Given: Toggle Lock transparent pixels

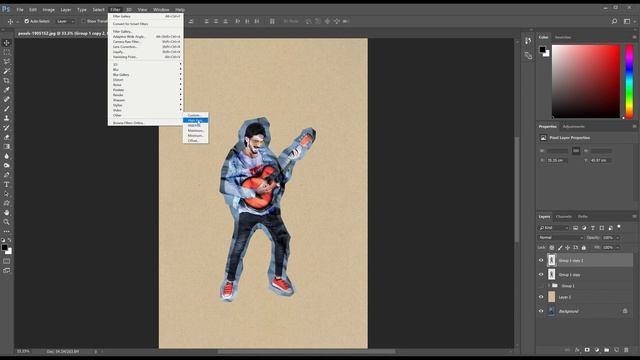Looking at the screenshot, I should pos(552,248).
